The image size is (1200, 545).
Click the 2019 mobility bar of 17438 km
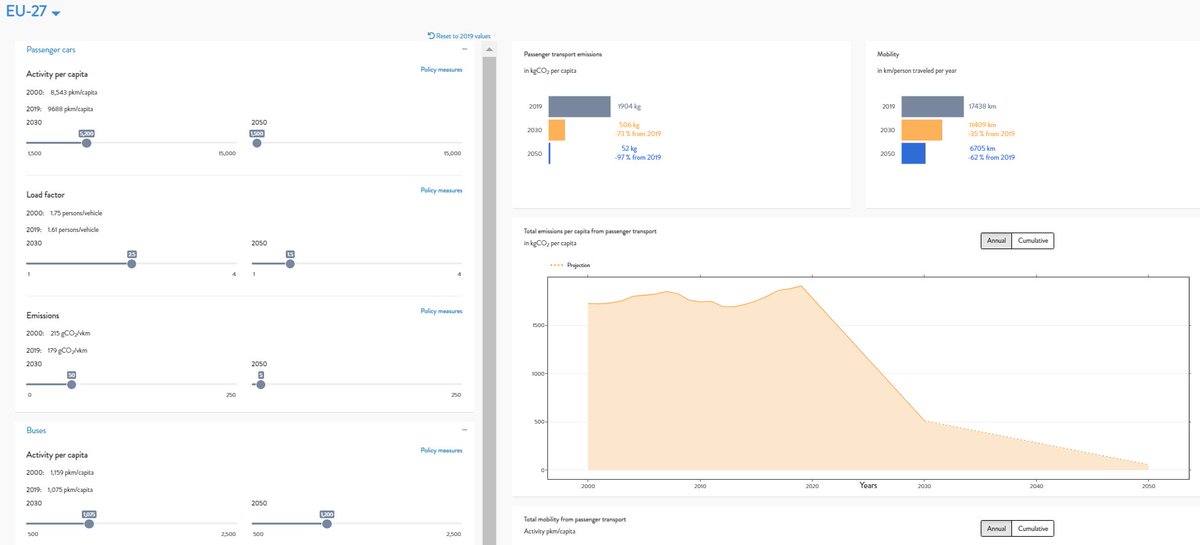pyautogui.click(x=932, y=106)
